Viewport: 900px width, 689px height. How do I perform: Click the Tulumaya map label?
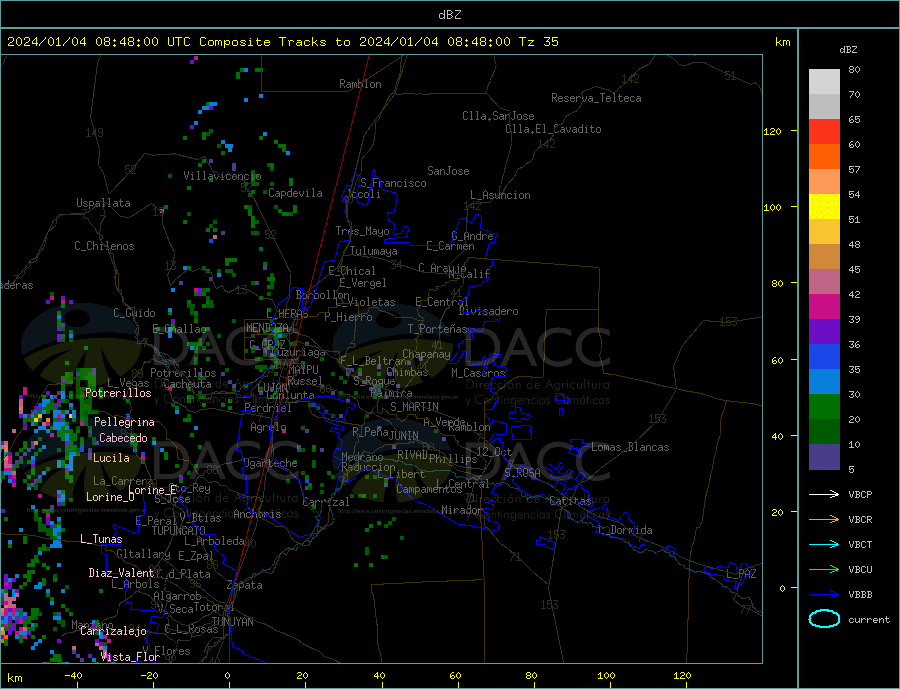374,251
